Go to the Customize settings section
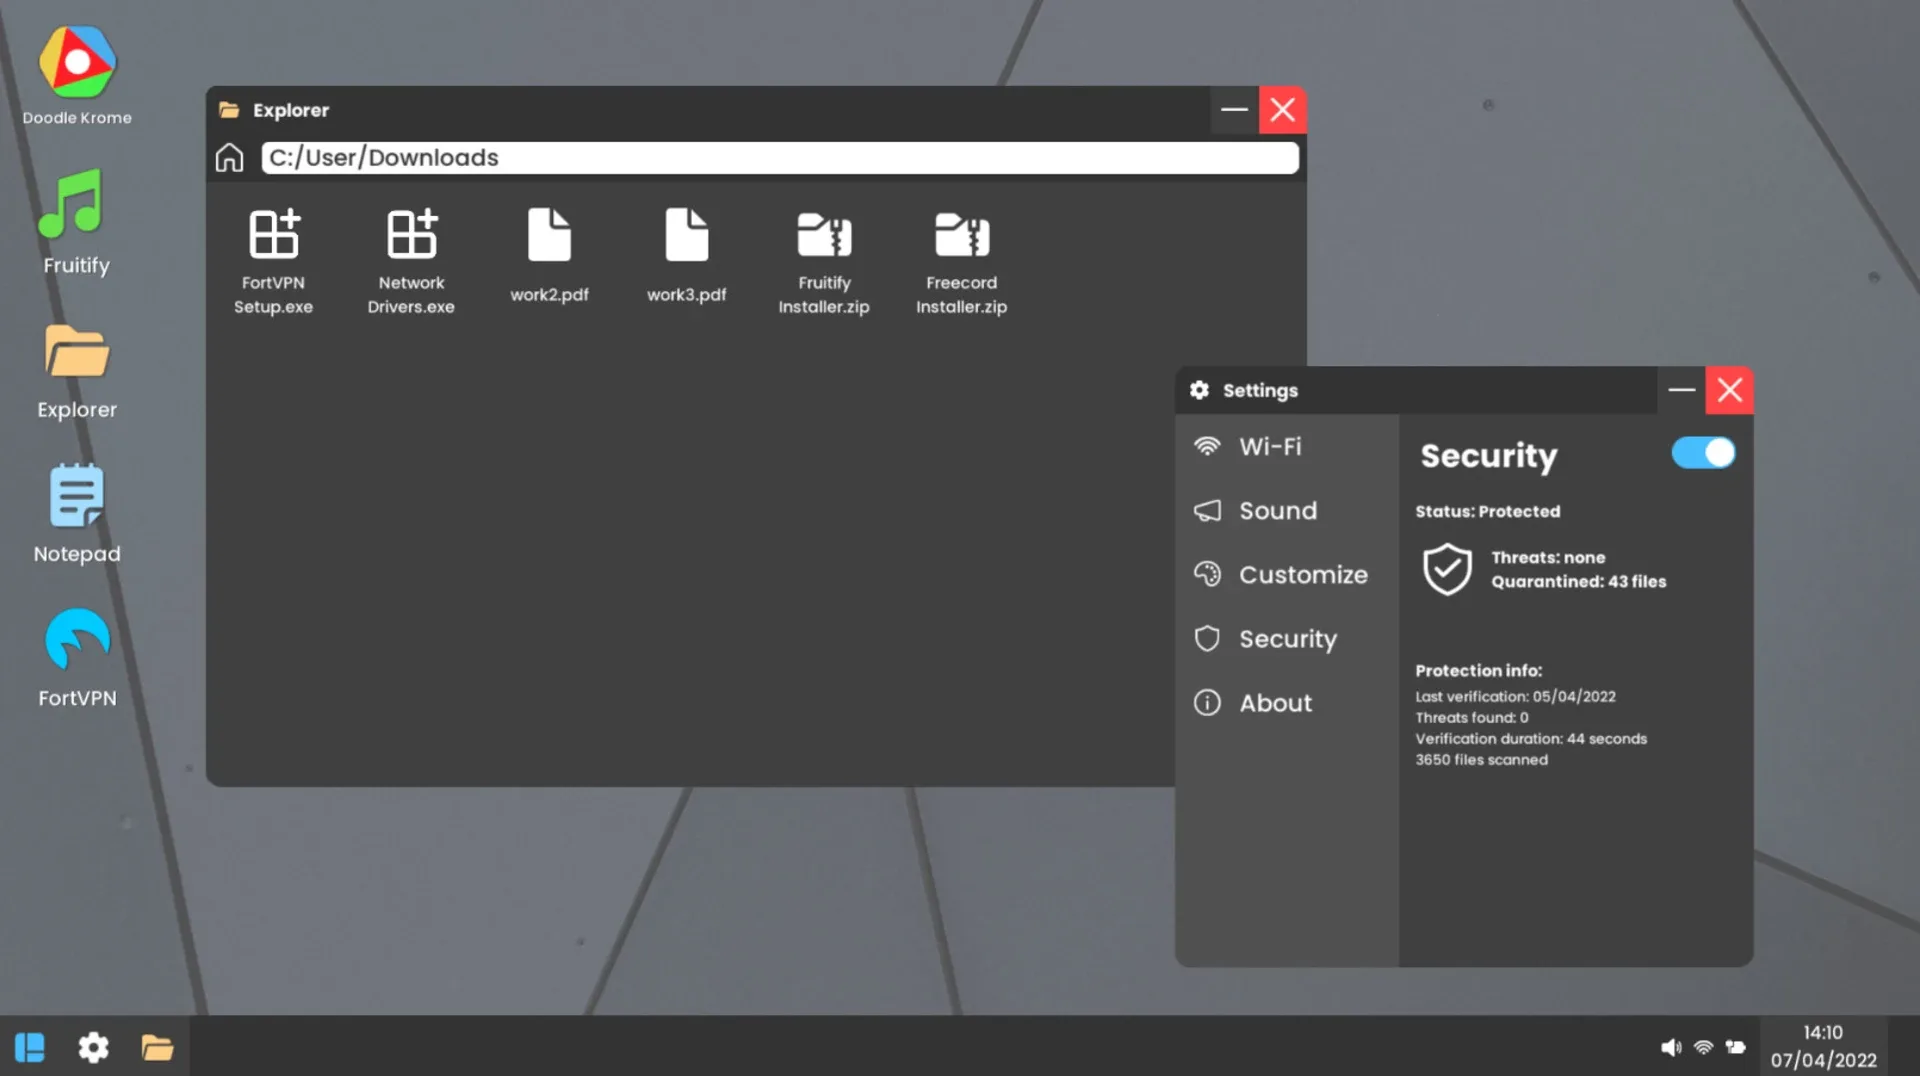The height and width of the screenshot is (1076, 1920). click(x=1302, y=575)
